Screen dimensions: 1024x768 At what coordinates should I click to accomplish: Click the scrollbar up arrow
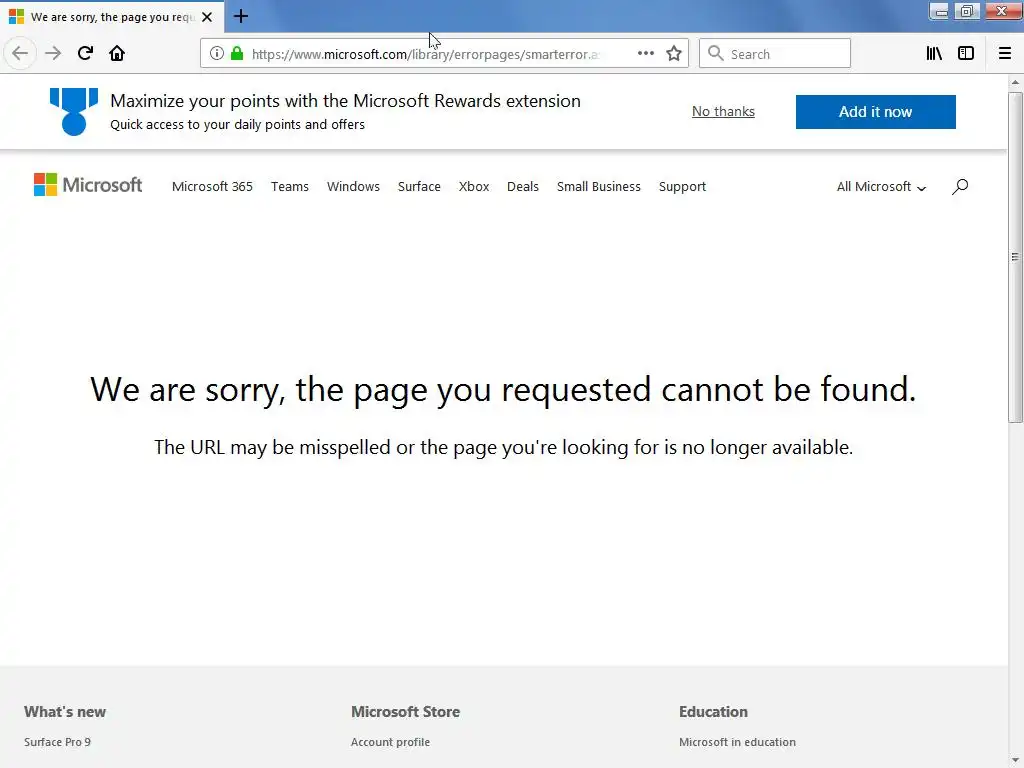[x=1015, y=82]
